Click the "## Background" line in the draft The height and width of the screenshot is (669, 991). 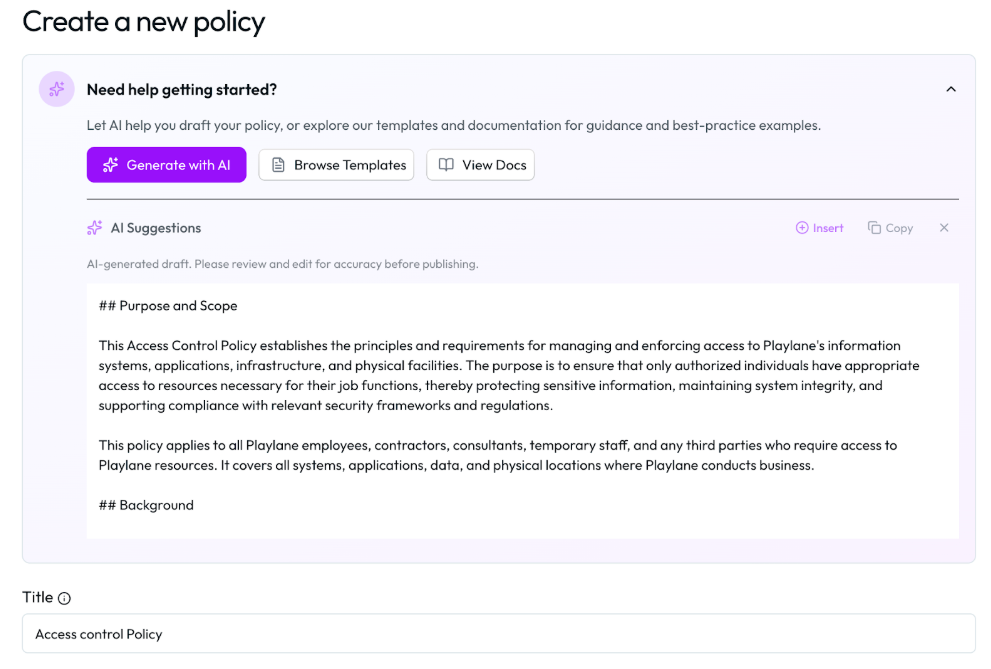(146, 505)
